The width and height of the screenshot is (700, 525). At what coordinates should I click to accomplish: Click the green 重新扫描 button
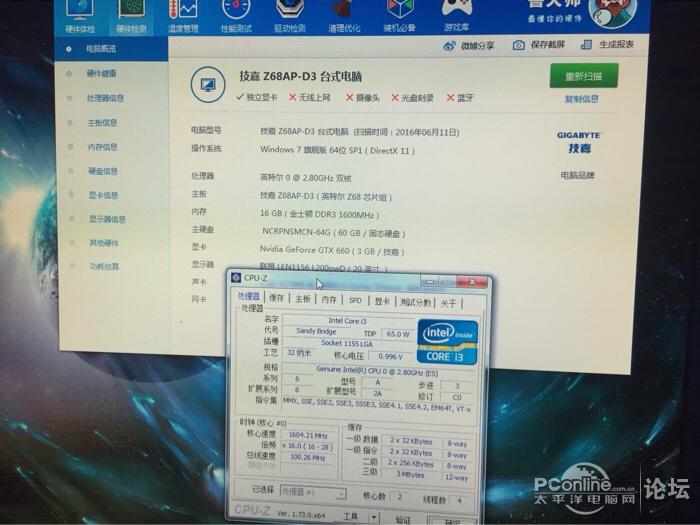pyautogui.click(x=584, y=76)
